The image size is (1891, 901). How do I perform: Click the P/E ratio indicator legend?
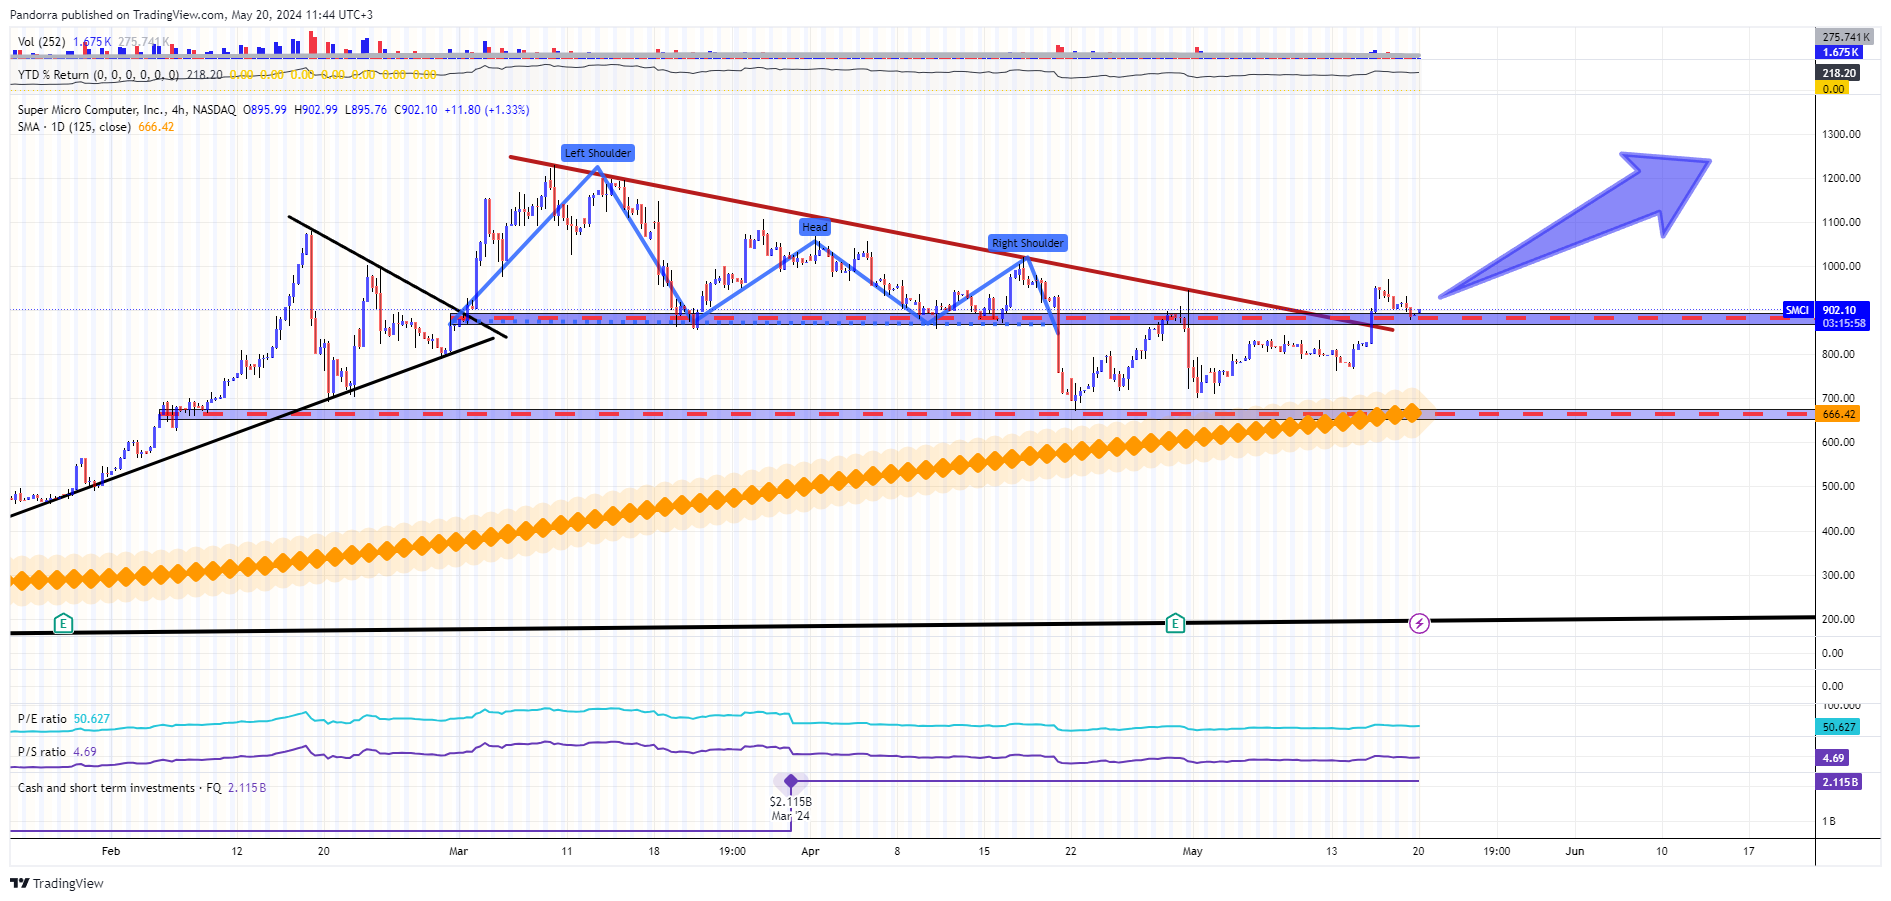point(42,719)
